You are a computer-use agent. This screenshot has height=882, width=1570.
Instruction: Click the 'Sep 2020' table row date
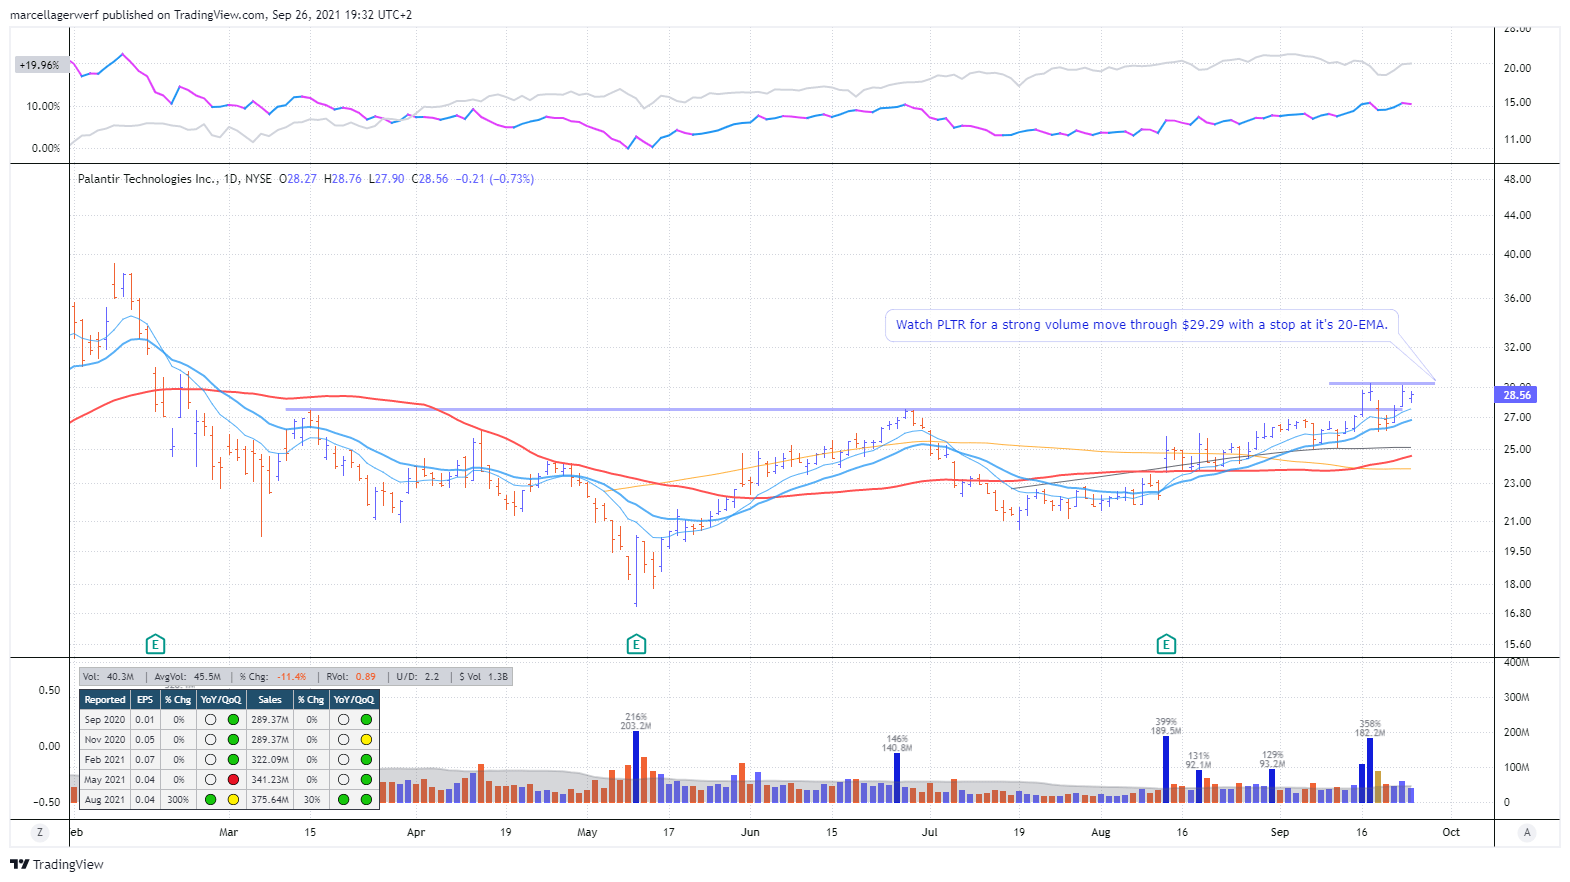(105, 720)
